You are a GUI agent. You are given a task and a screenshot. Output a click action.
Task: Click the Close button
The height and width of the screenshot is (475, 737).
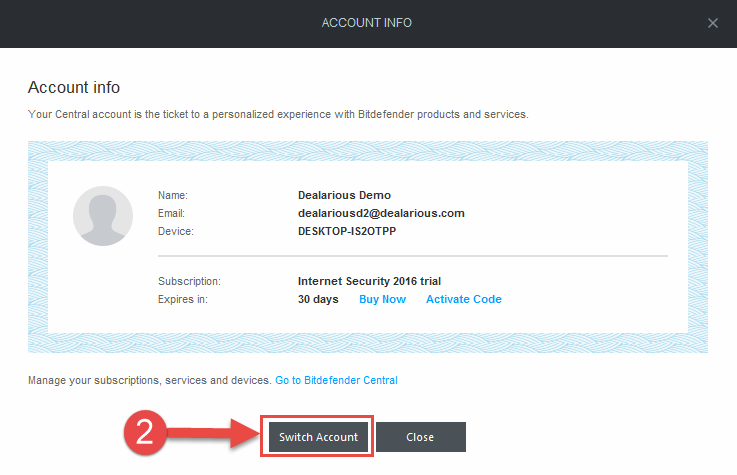pos(421,437)
